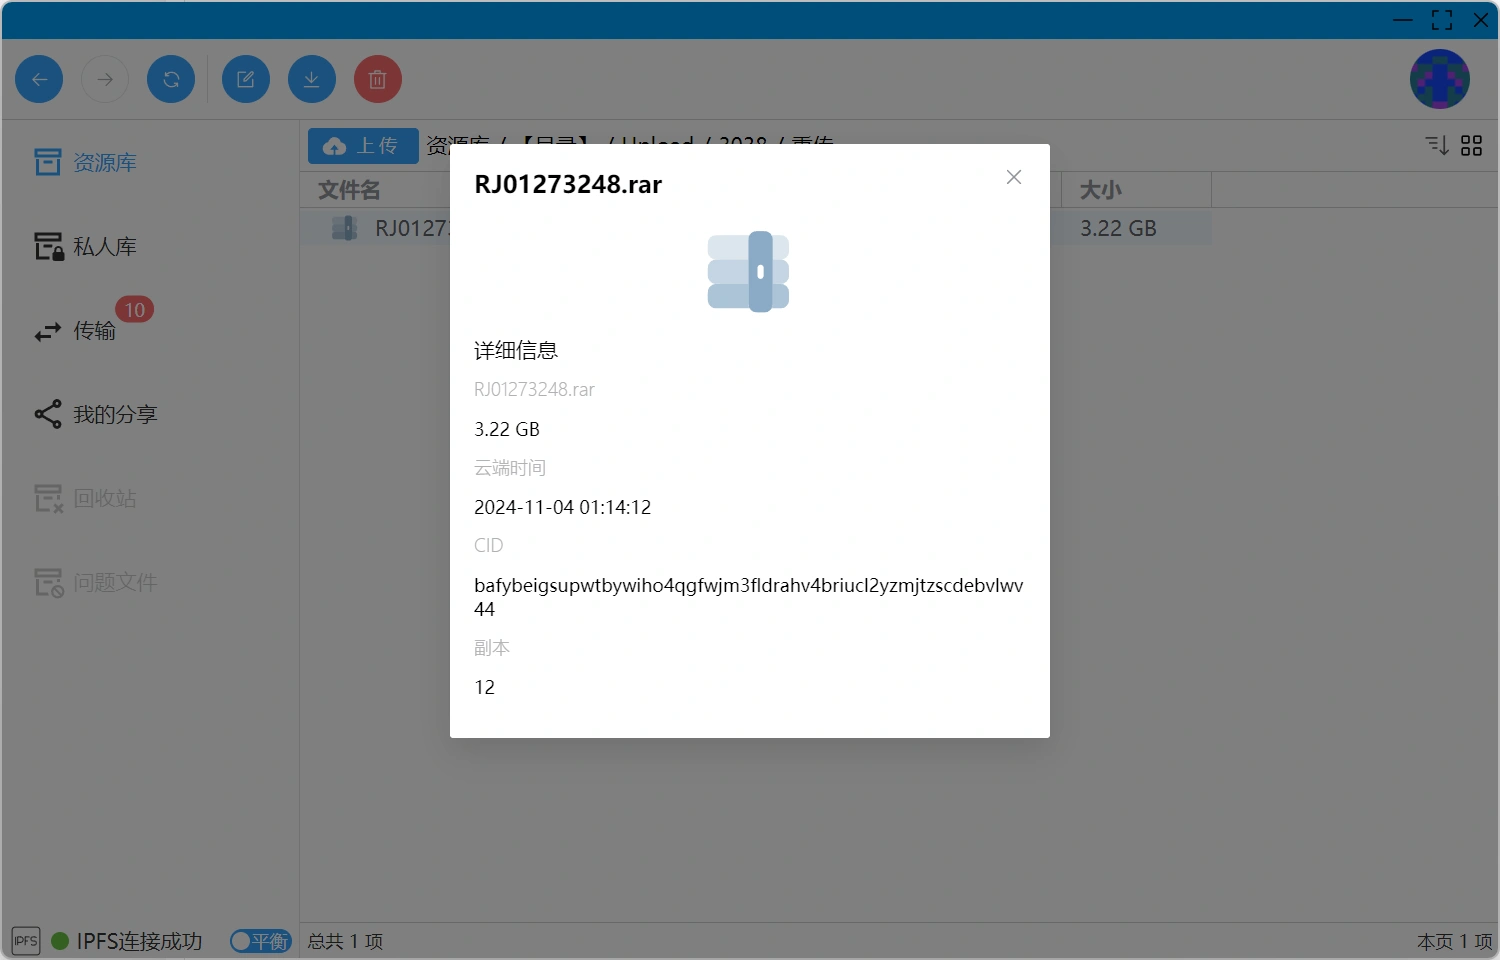The height and width of the screenshot is (960, 1500).
Task: Click the 本页 1 项 status text
Action: tap(1454, 941)
